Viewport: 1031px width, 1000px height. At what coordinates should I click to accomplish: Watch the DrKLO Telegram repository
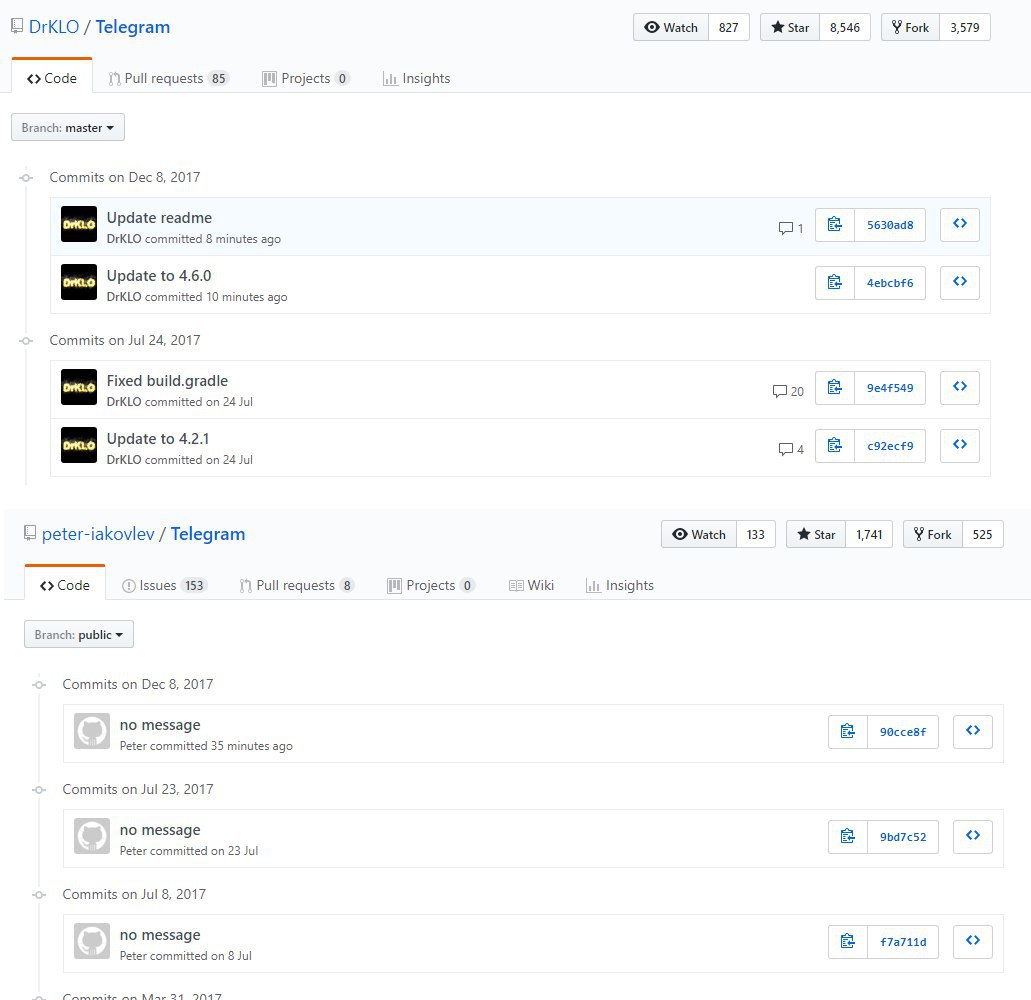pos(671,28)
